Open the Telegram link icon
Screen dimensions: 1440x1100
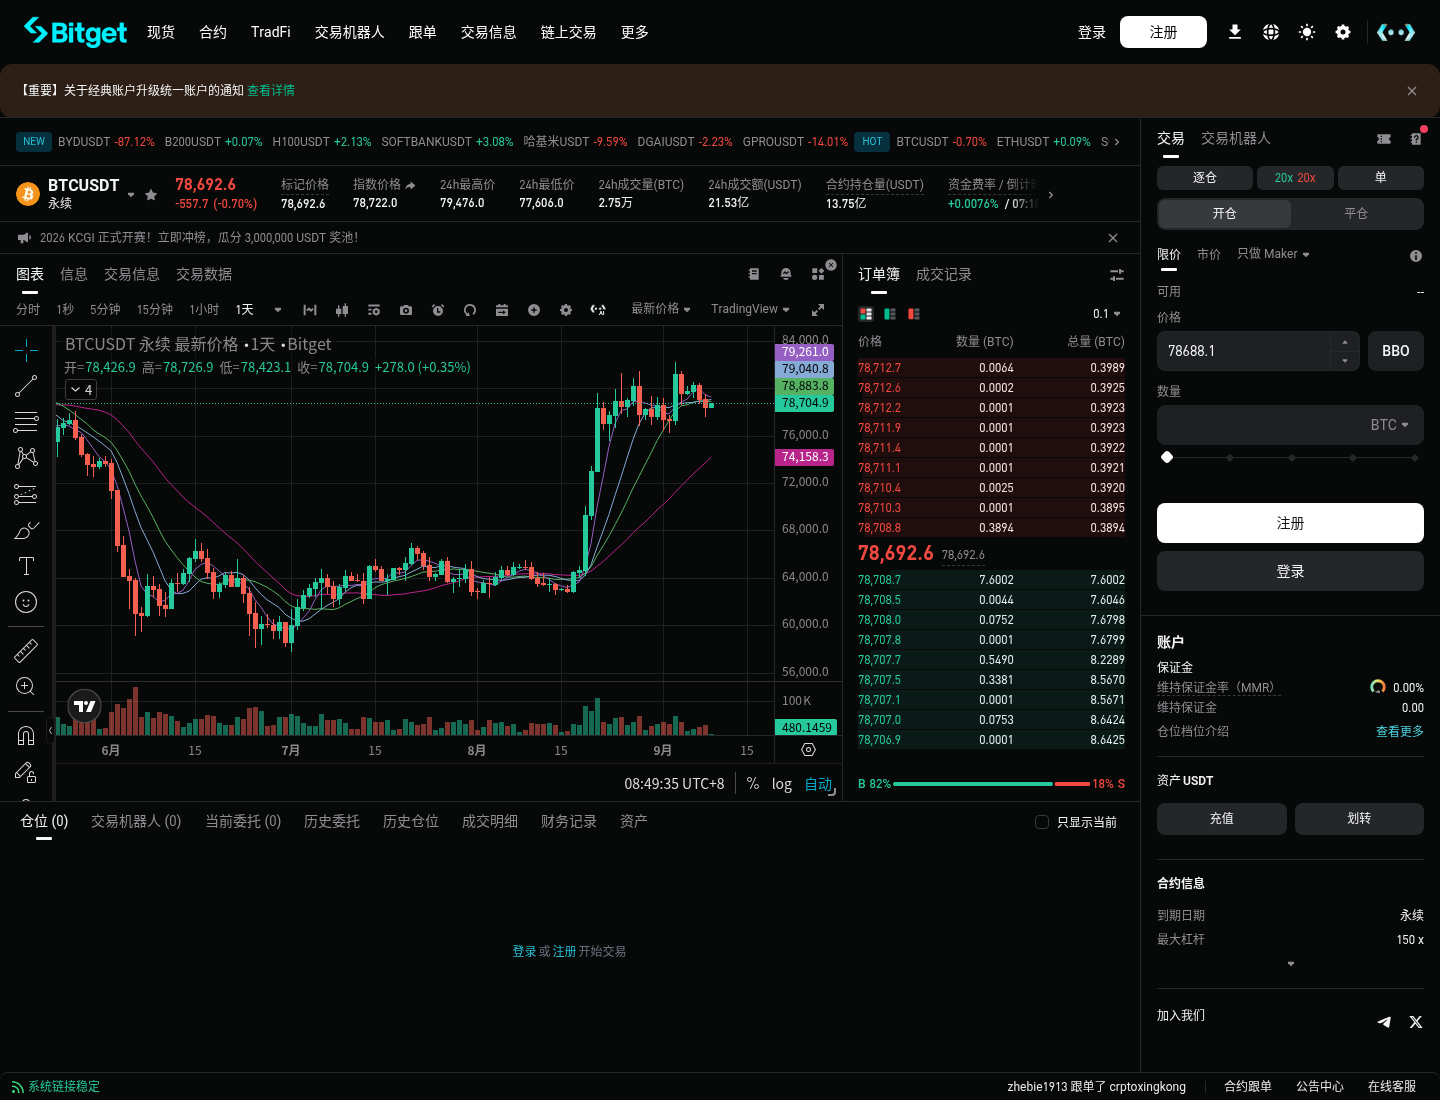click(x=1384, y=1022)
